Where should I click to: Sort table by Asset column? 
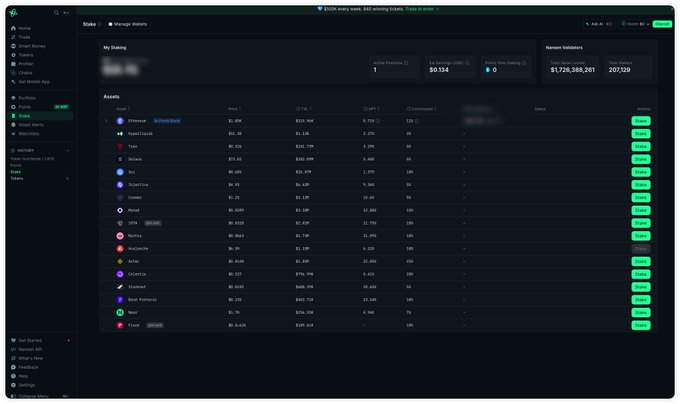(123, 109)
